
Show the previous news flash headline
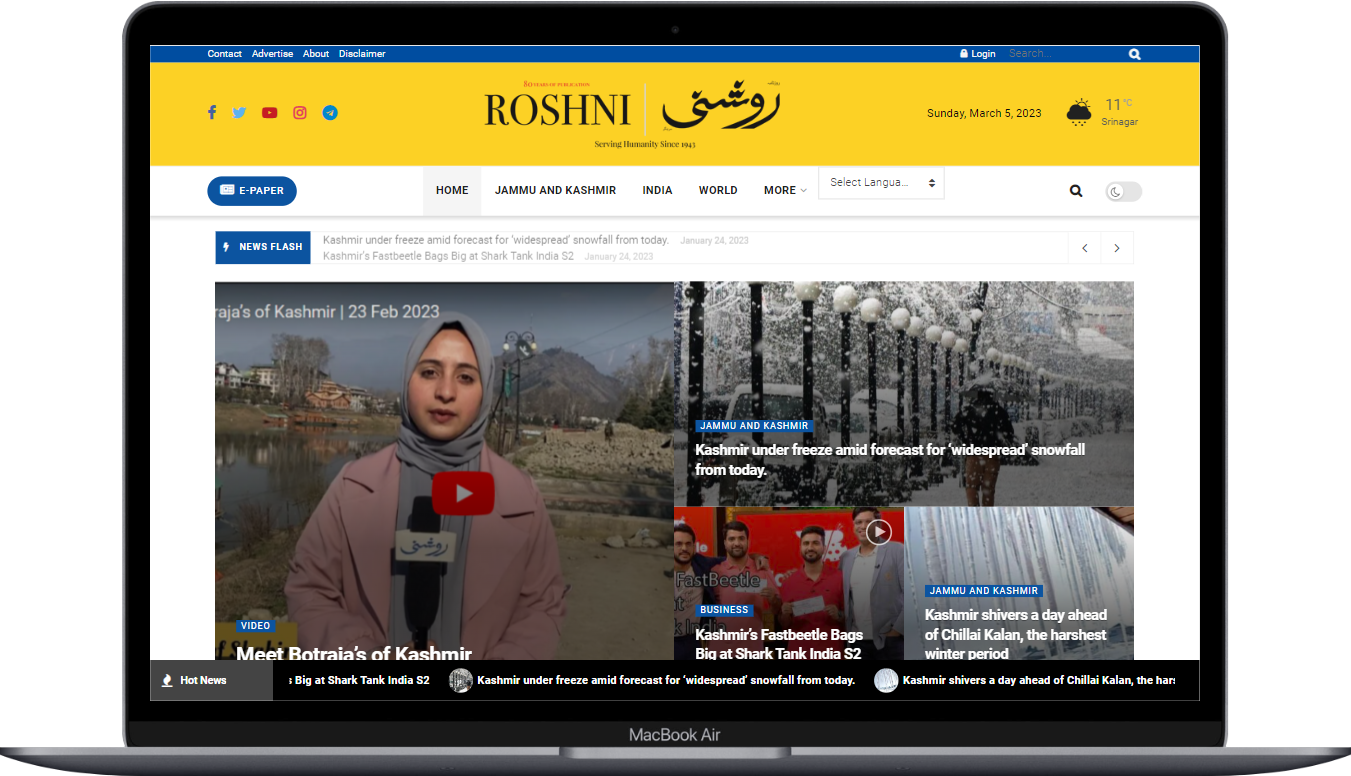tap(1084, 248)
